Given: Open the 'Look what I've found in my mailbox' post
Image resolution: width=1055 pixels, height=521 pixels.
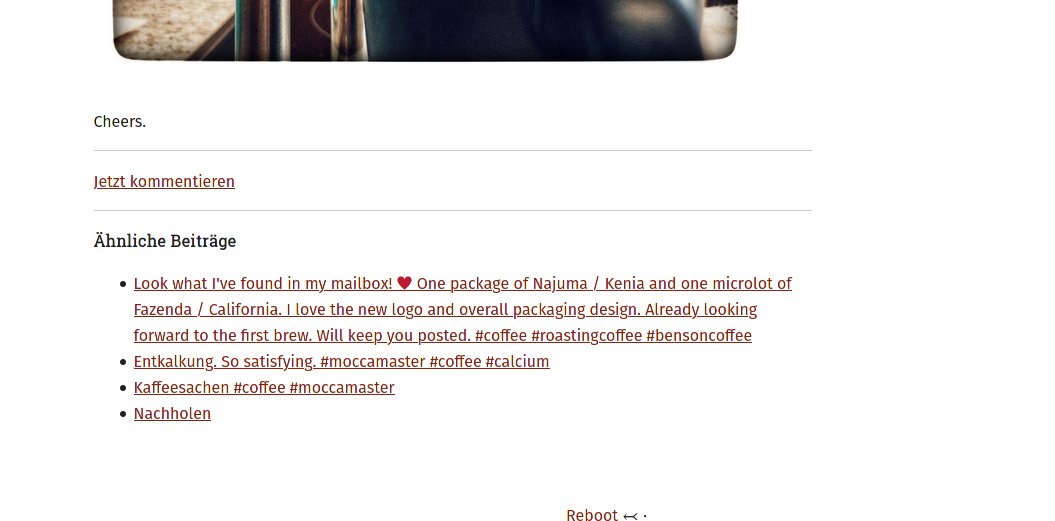Looking at the screenshot, I should point(462,310).
